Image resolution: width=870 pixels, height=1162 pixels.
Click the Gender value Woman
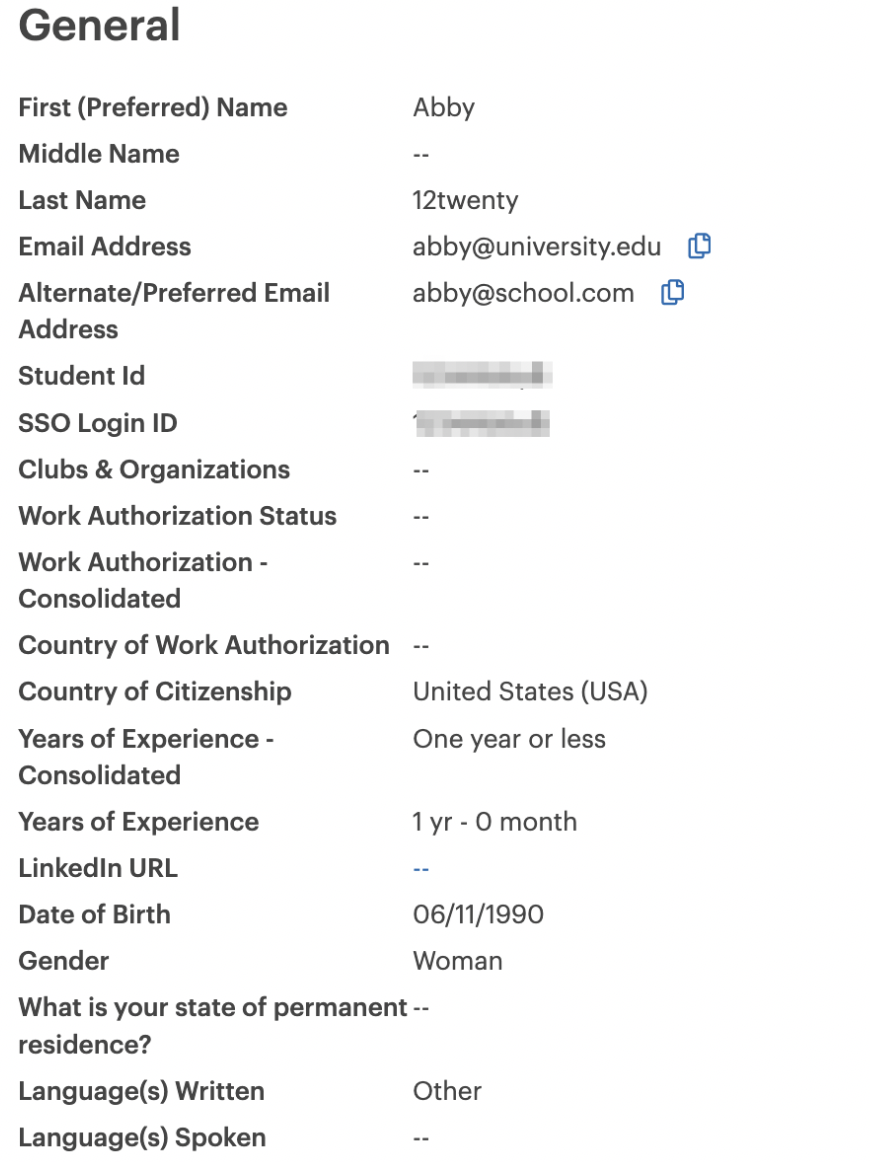(x=458, y=961)
